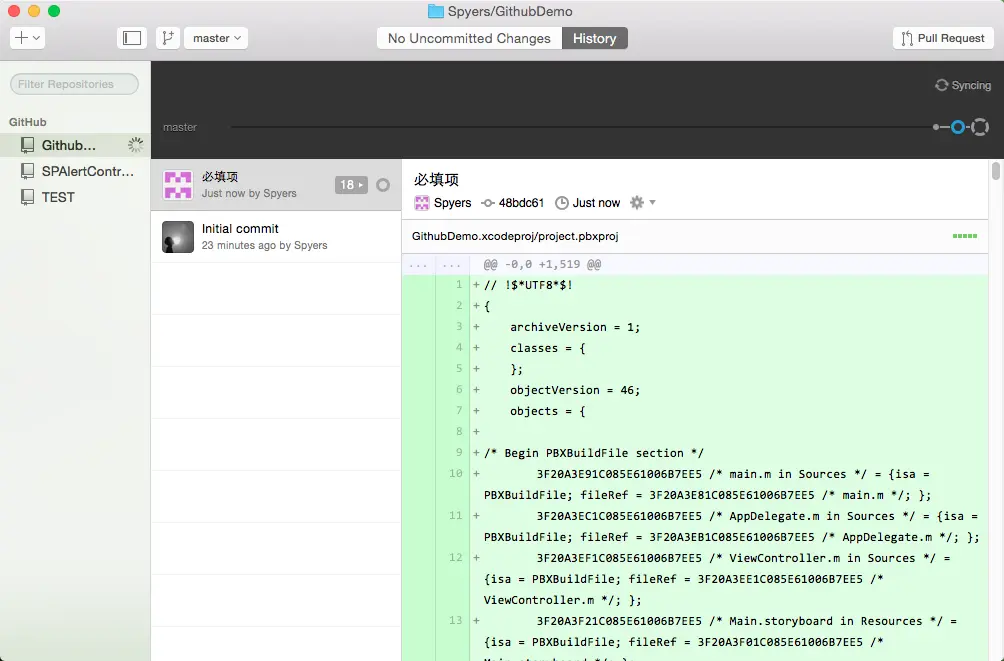Switch to No Uncommitted Changes tab
Viewport: 1004px width, 661px height.
tap(469, 38)
